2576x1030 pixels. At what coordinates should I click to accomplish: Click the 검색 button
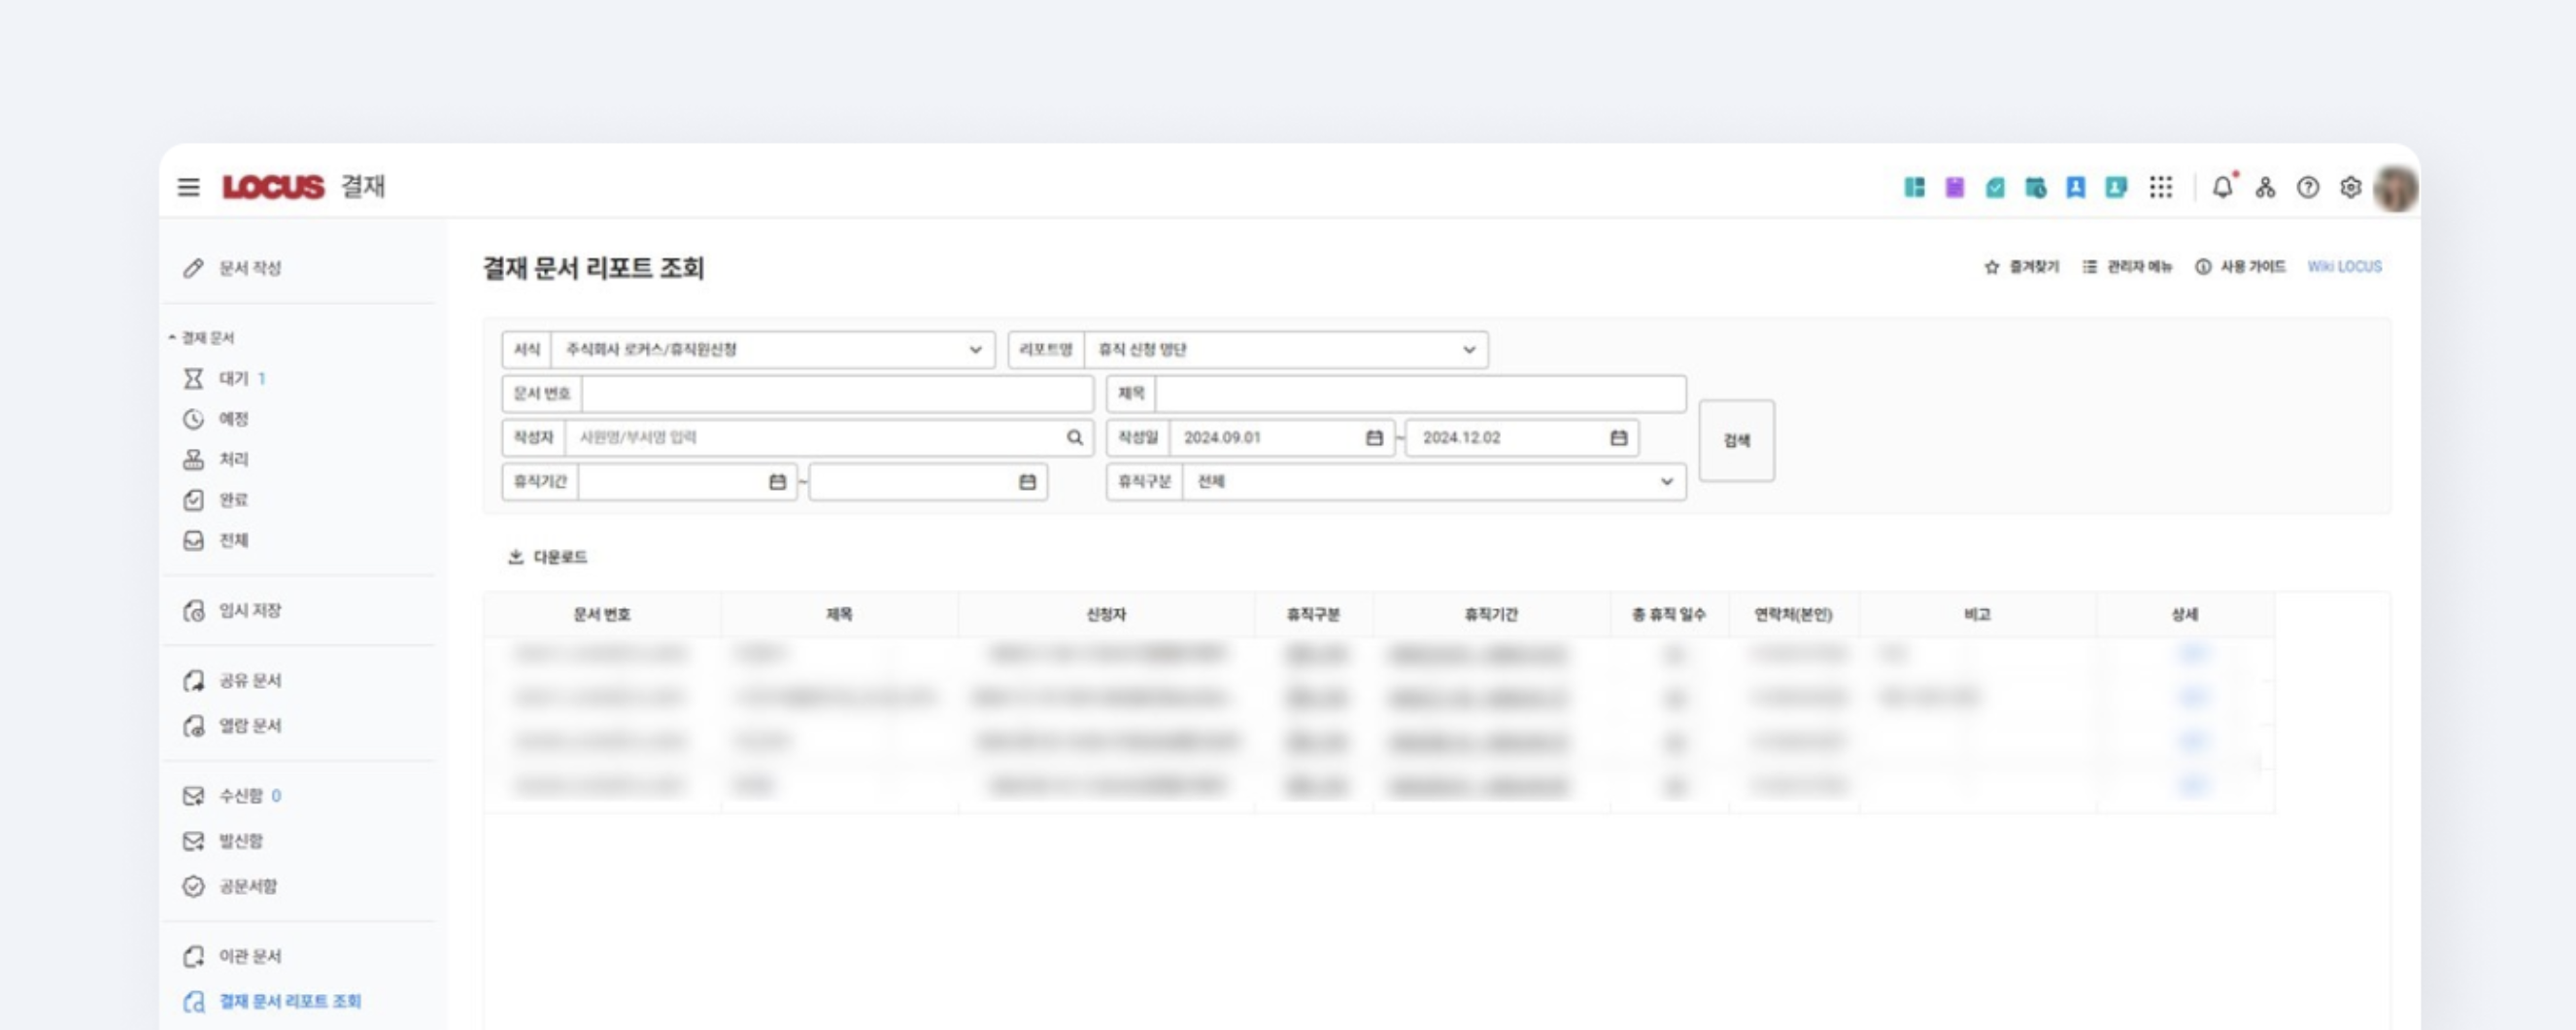coord(1736,441)
